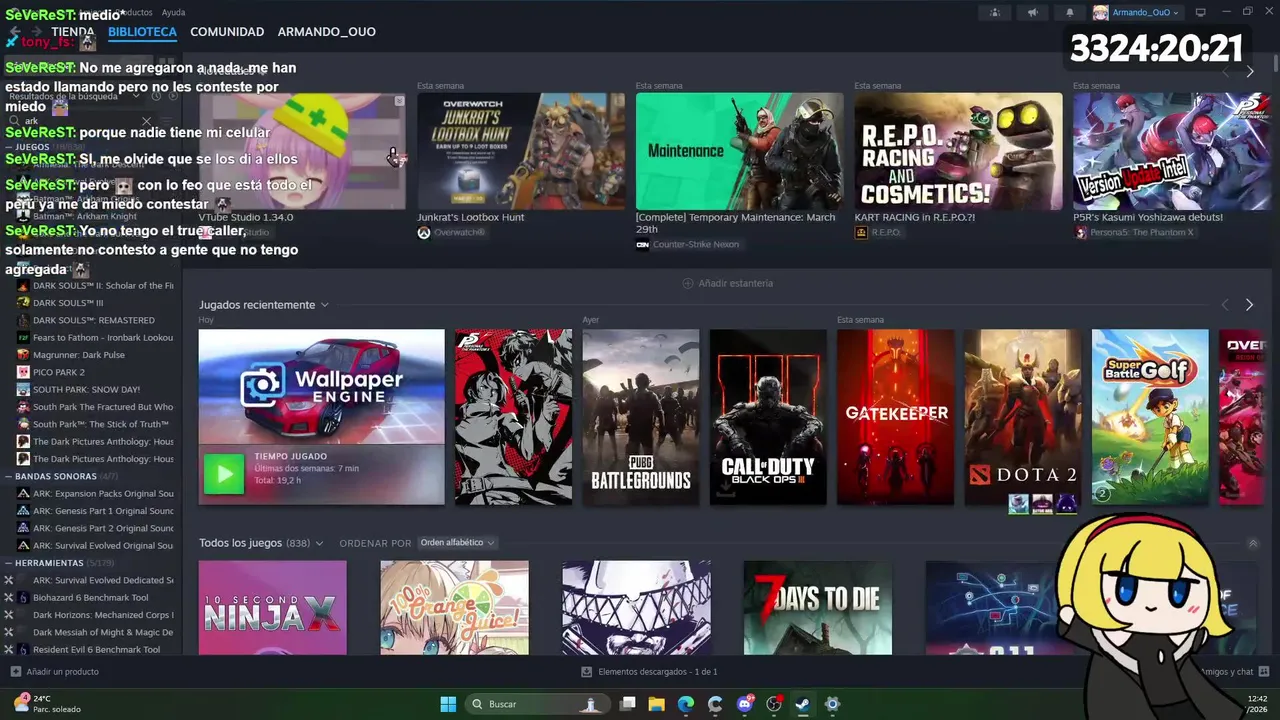Screen dimensions: 1280x720
Task: Select SOUTH PARK: SNOW DAY! entry
Action: coord(86,390)
